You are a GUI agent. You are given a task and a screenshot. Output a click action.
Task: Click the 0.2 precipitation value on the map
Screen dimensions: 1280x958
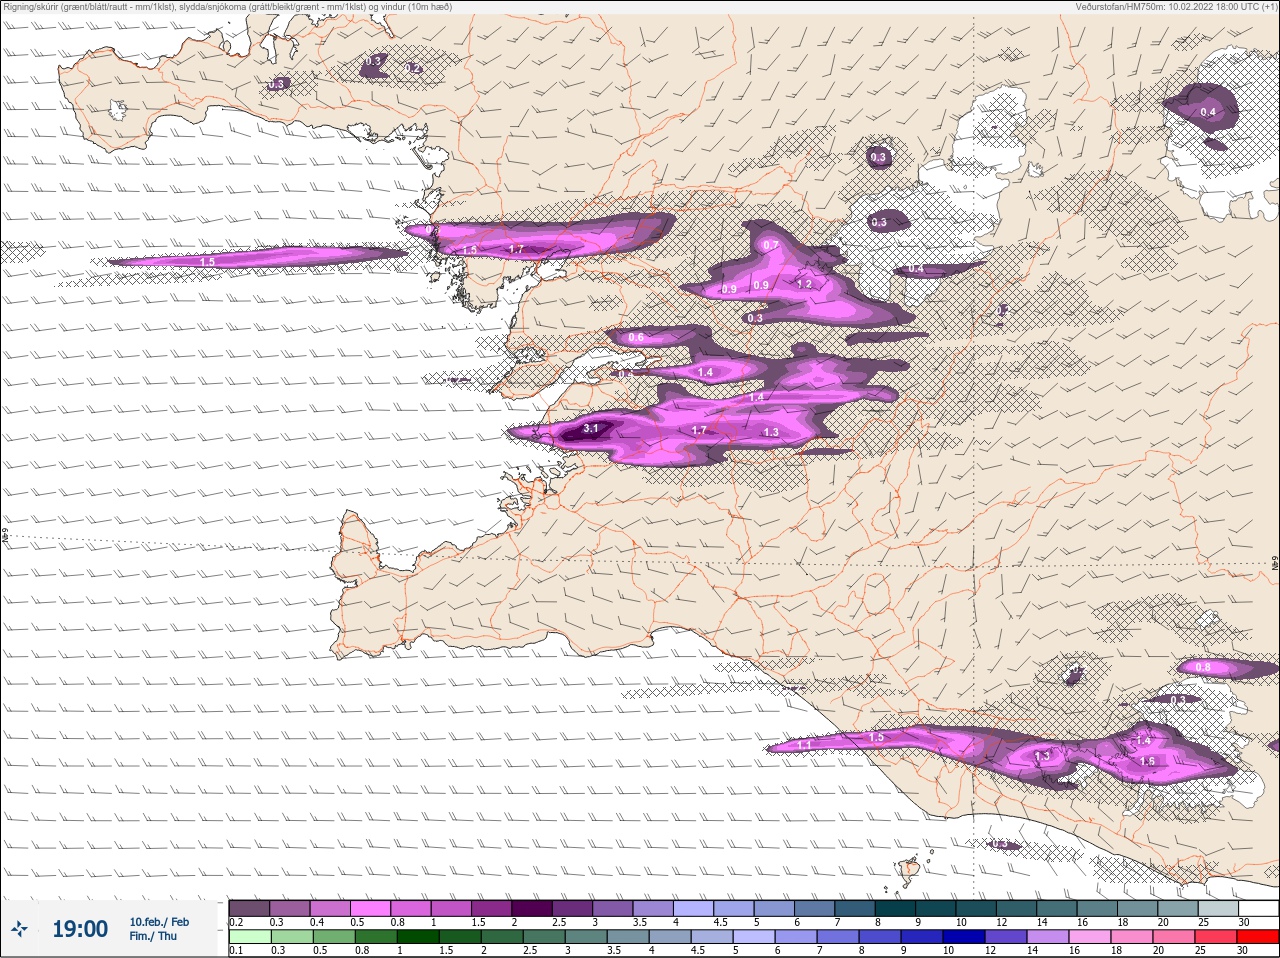413,68
